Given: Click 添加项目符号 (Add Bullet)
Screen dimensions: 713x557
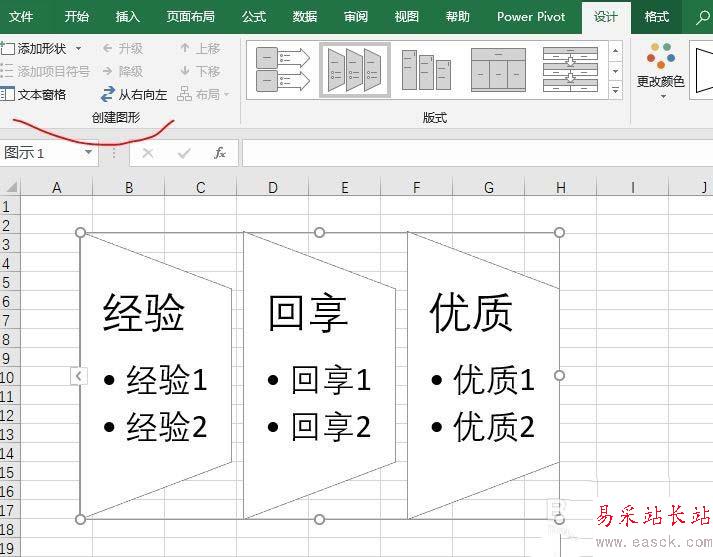Looking at the screenshot, I should 45,71.
